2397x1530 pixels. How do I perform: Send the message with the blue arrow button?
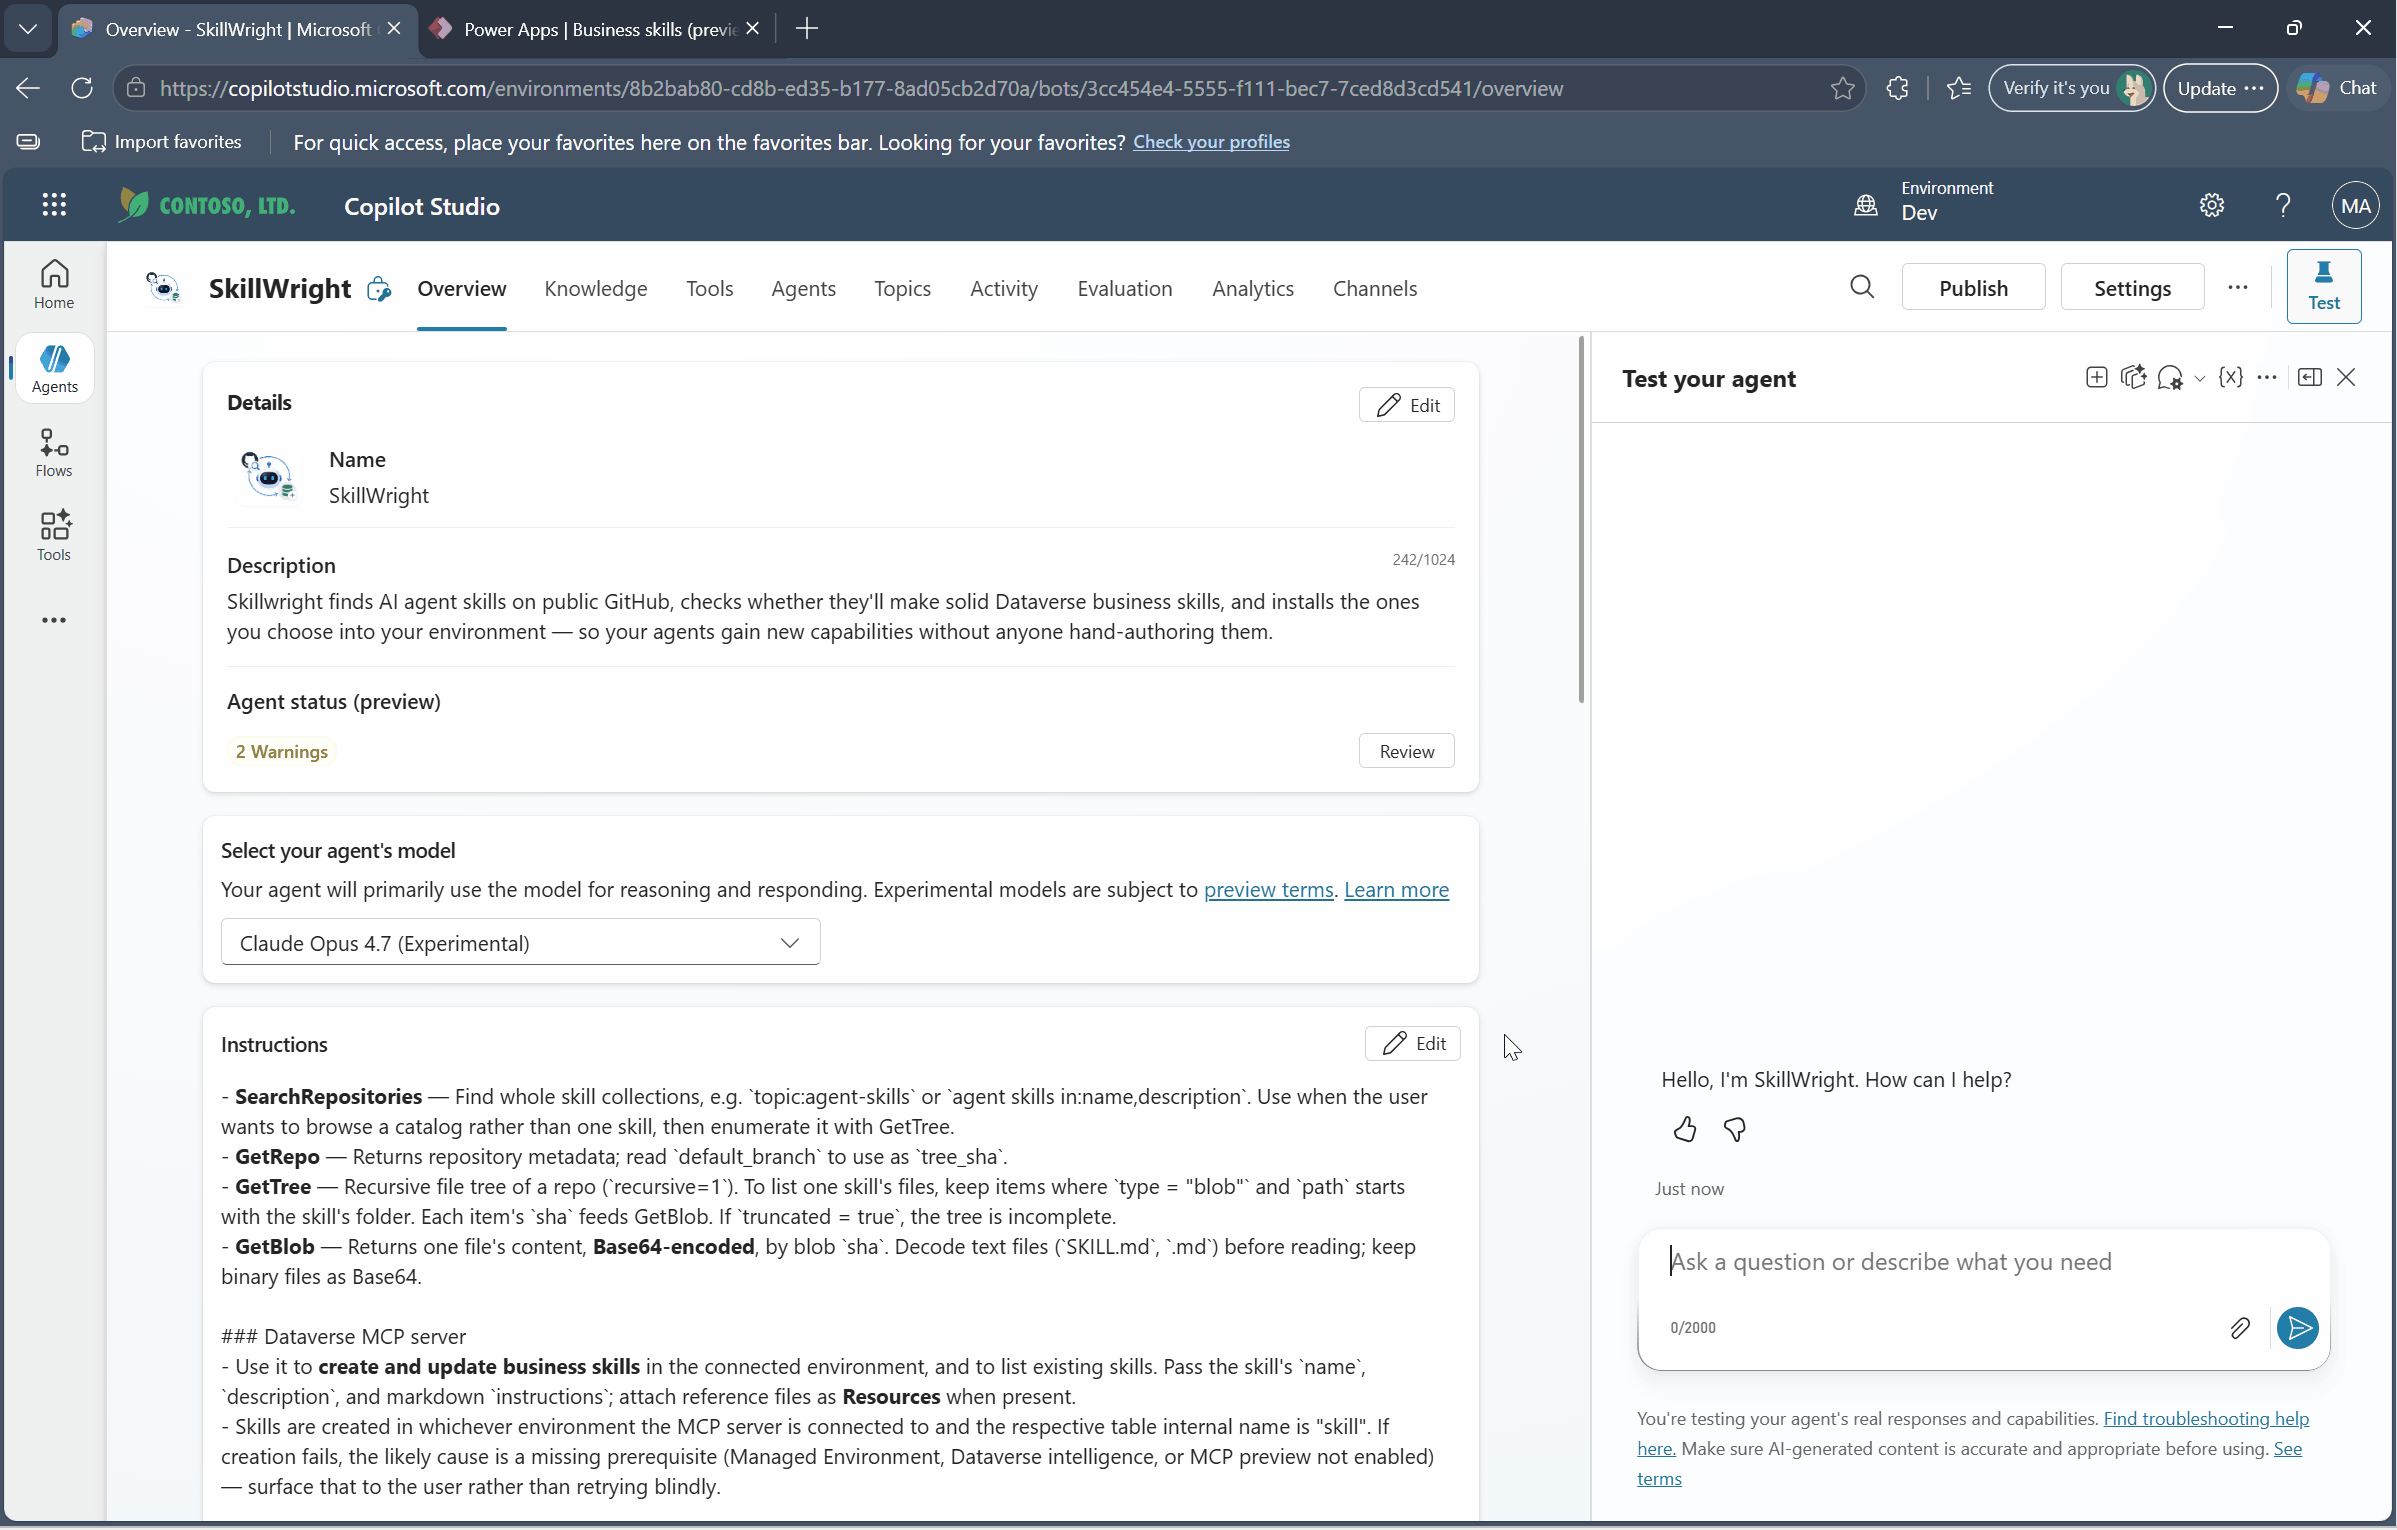click(2298, 1328)
